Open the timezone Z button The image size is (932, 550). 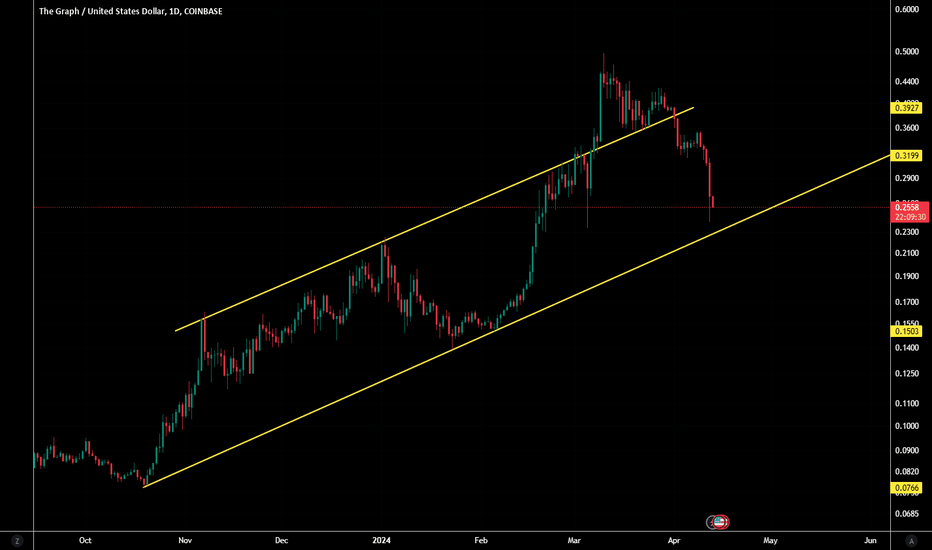click(17, 541)
